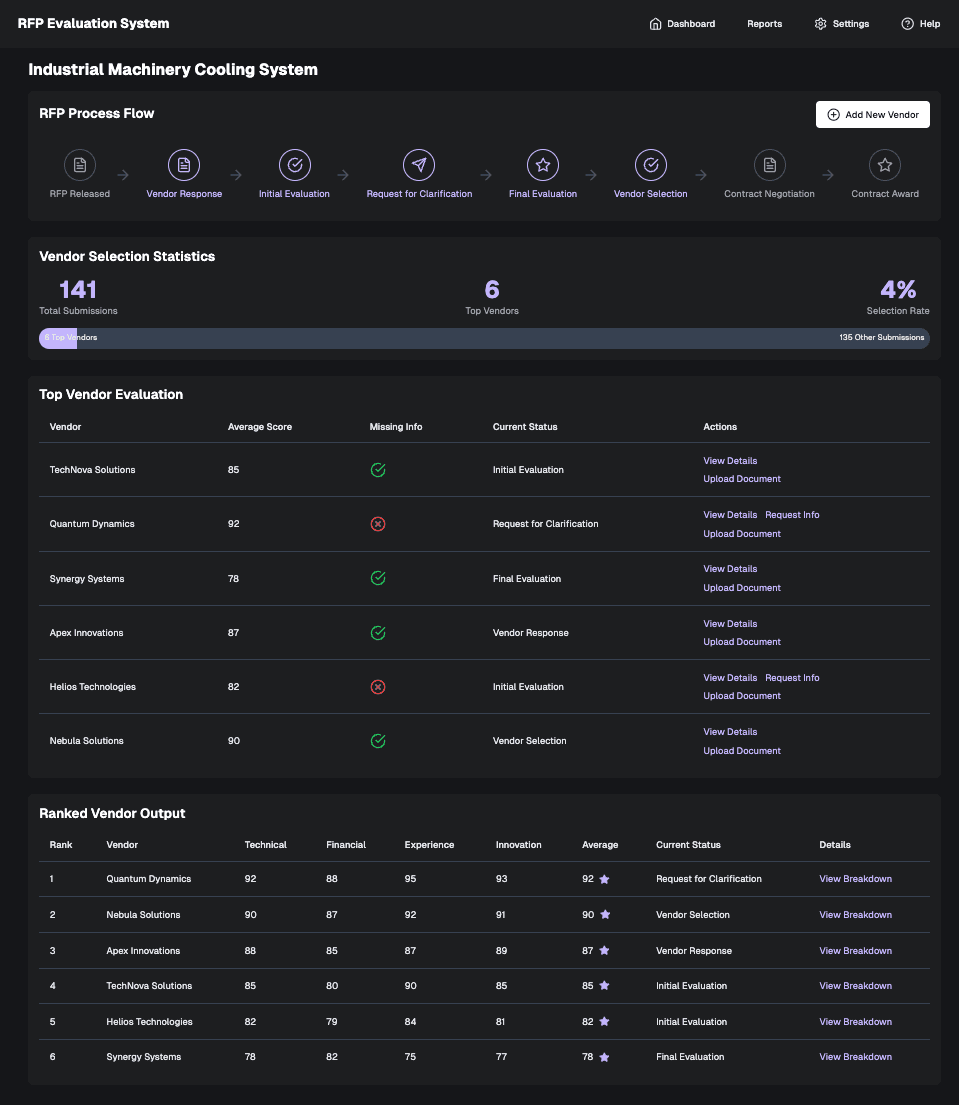Select the Vendor Response step icon
This screenshot has width=959, height=1105.
point(184,165)
